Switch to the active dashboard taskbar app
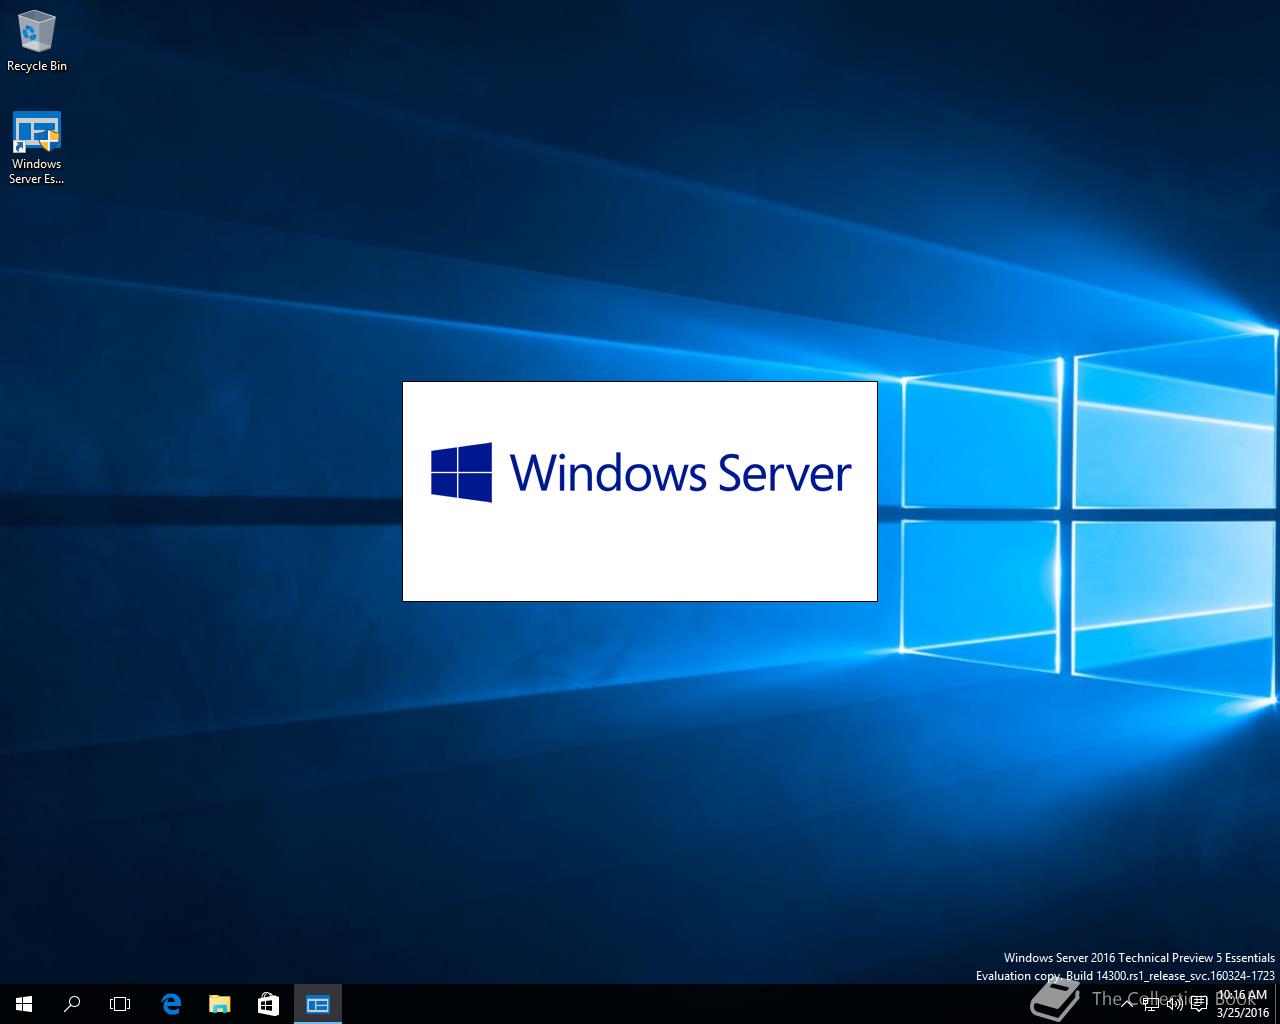 (318, 1004)
